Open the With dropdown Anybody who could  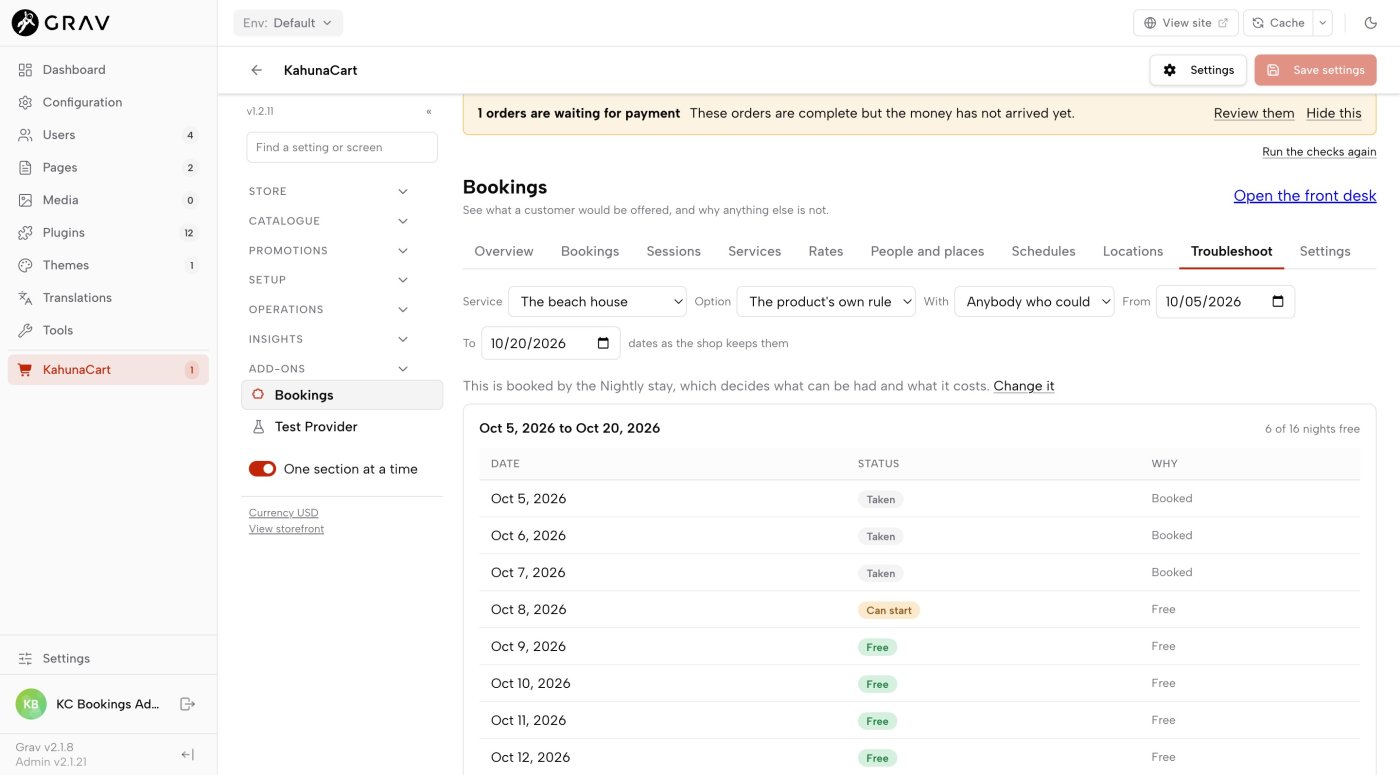pos(1034,301)
